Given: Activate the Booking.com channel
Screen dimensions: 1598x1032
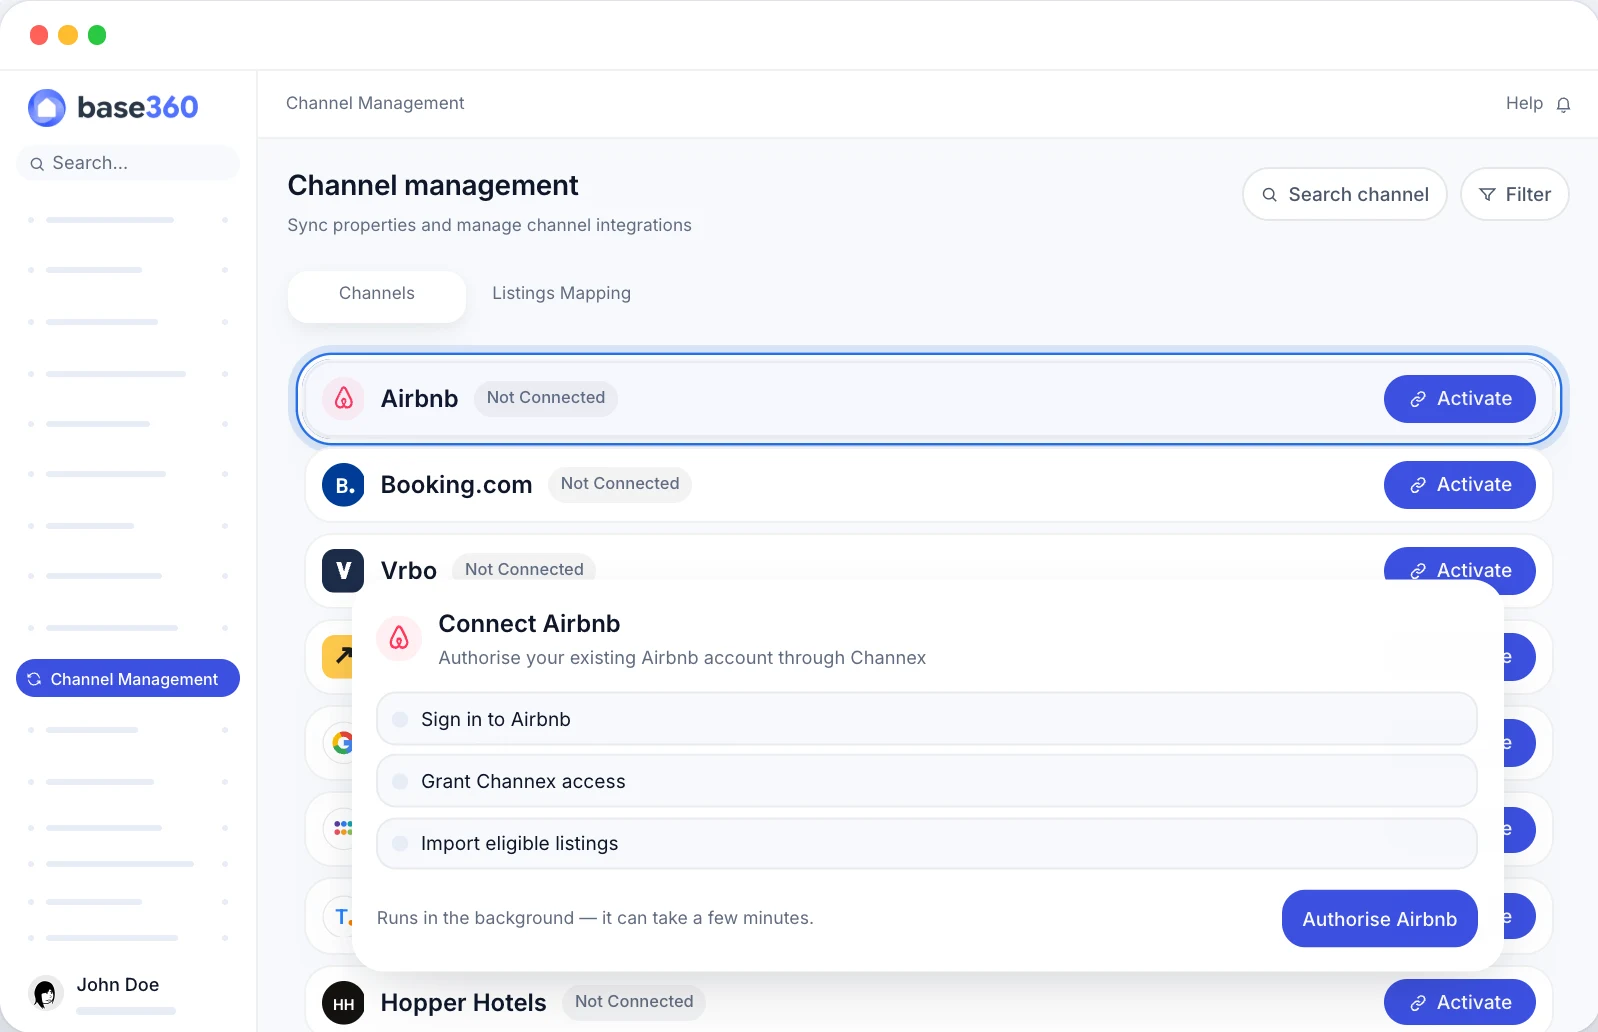Looking at the screenshot, I should 1459,485.
